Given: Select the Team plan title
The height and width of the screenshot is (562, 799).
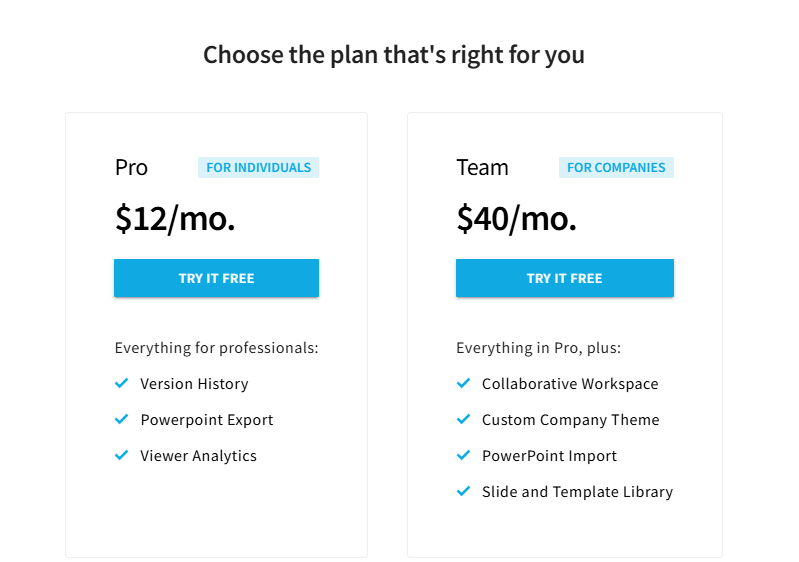Looking at the screenshot, I should click(482, 168).
